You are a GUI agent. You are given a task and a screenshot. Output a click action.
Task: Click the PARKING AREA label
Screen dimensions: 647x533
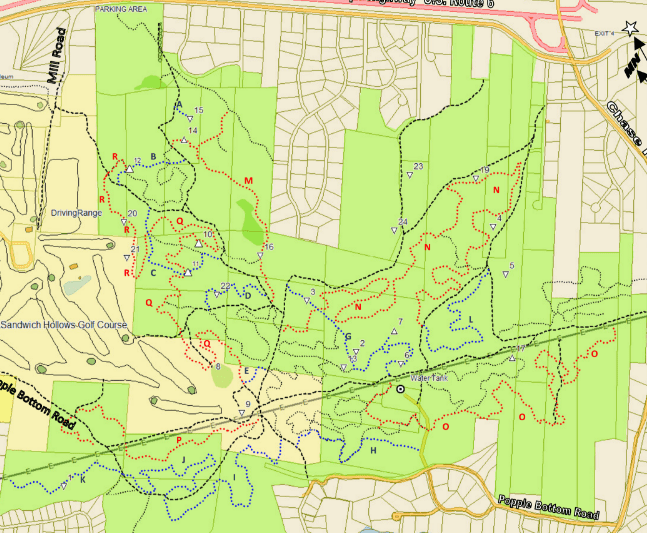128,8
